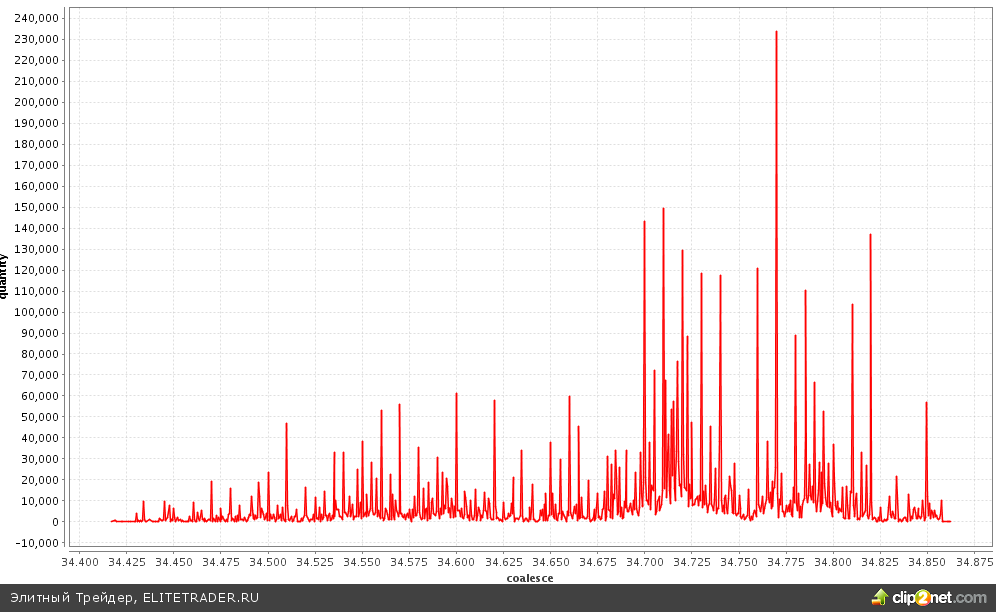This screenshot has width=996, height=612.
Task: Click the x-axis label 34.700
Action: pyautogui.click(x=645, y=562)
